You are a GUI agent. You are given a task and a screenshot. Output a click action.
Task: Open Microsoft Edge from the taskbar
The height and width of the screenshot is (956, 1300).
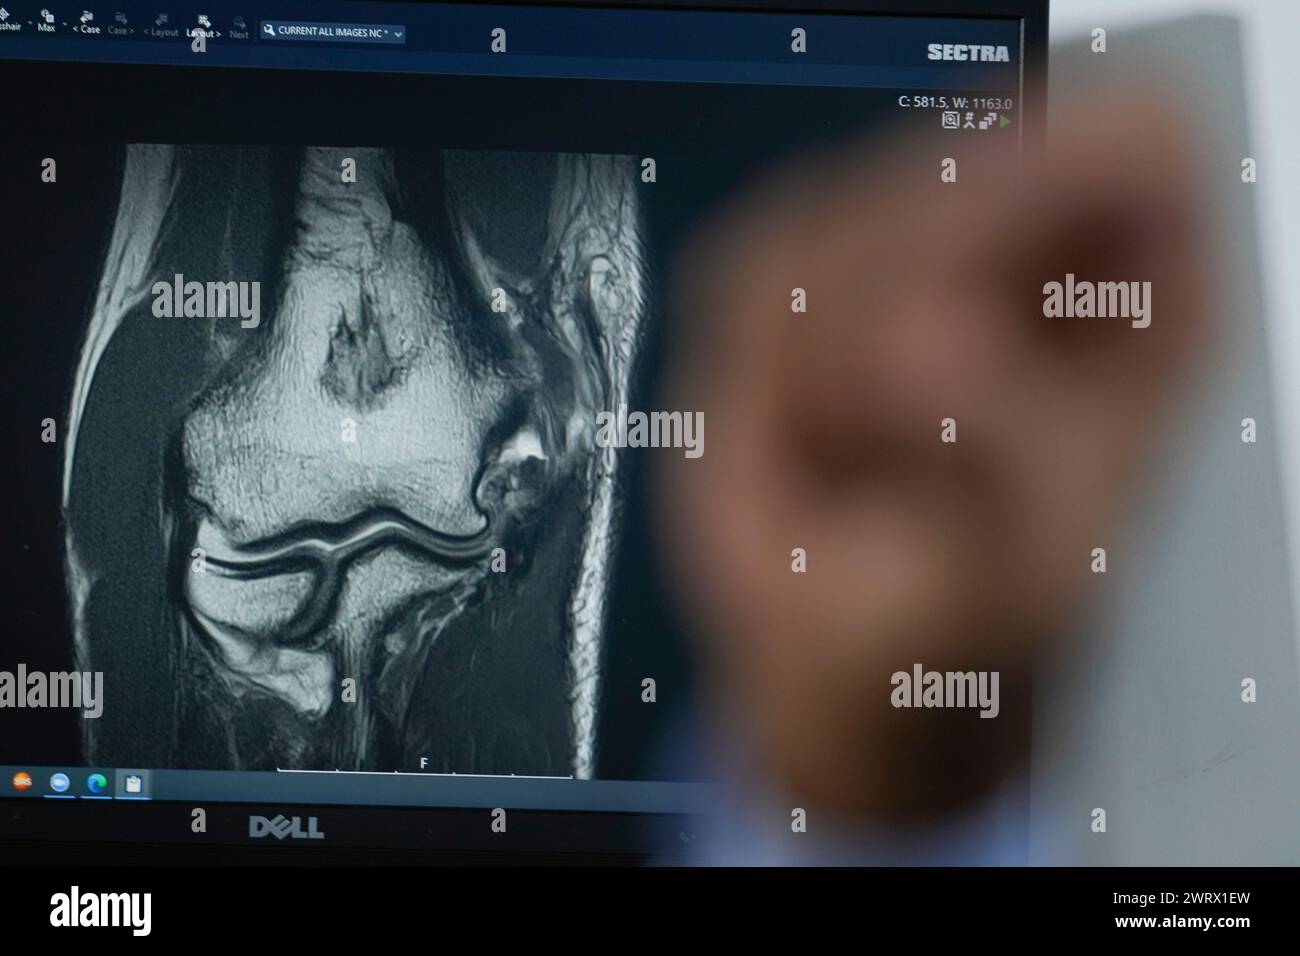click(x=97, y=784)
